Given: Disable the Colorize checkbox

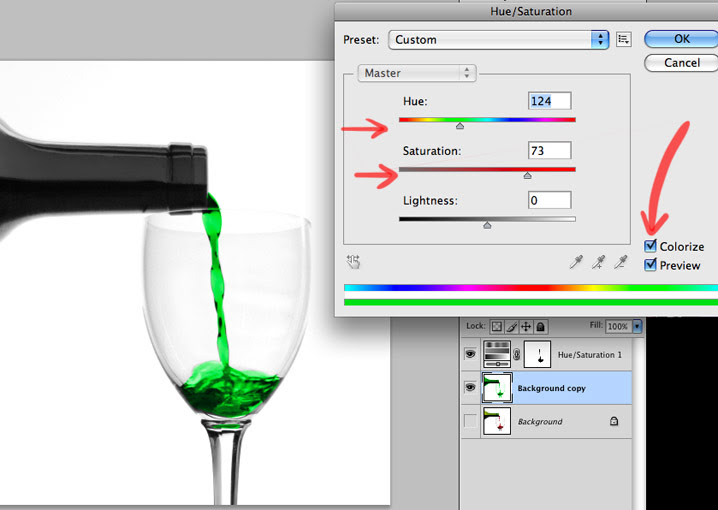Looking at the screenshot, I should [650, 246].
